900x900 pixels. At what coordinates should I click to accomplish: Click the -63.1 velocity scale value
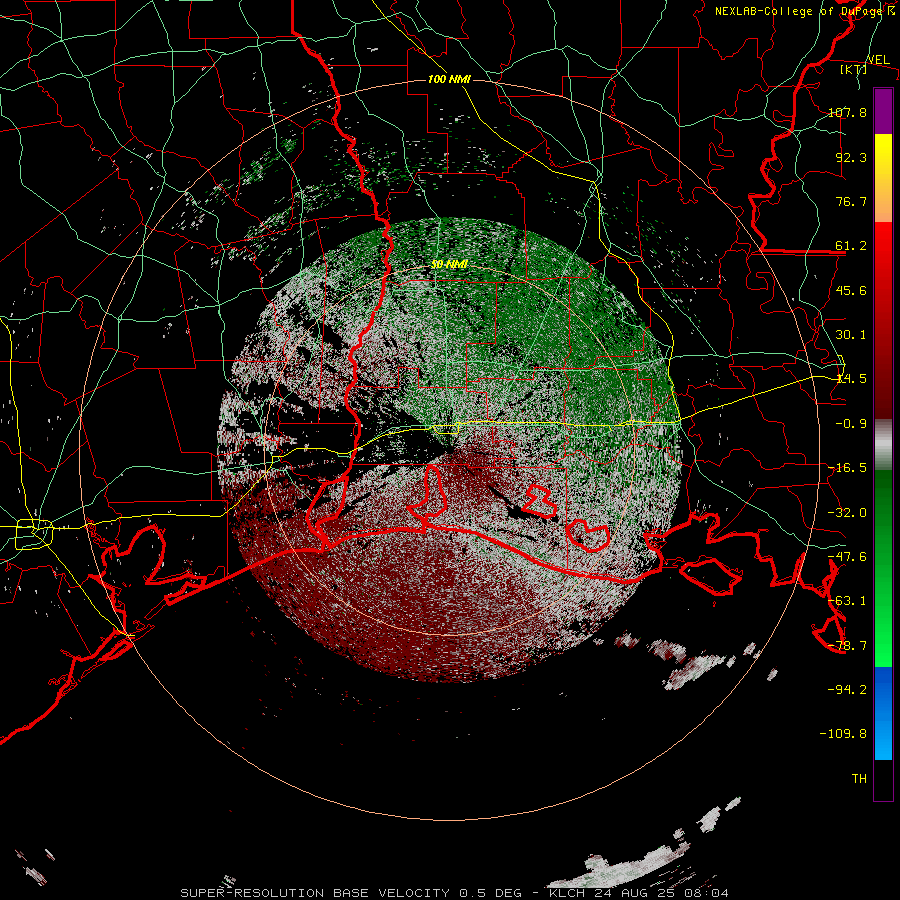click(847, 601)
